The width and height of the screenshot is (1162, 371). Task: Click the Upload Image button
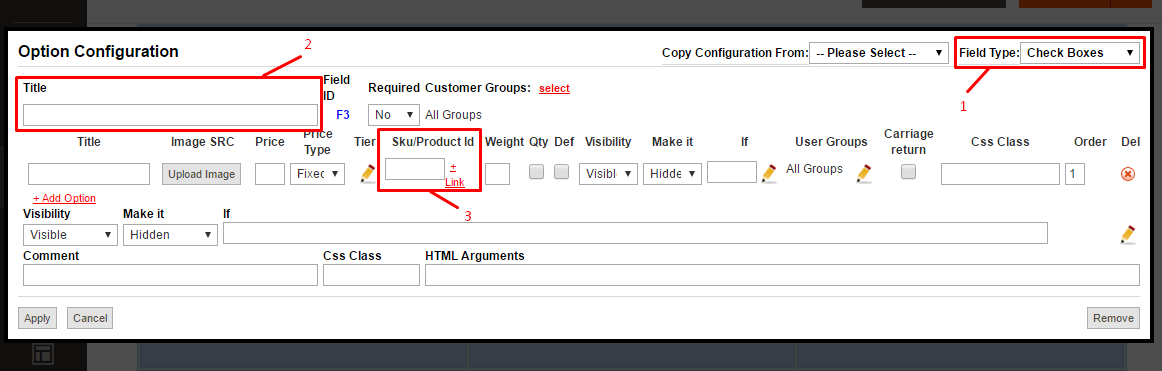click(x=202, y=174)
